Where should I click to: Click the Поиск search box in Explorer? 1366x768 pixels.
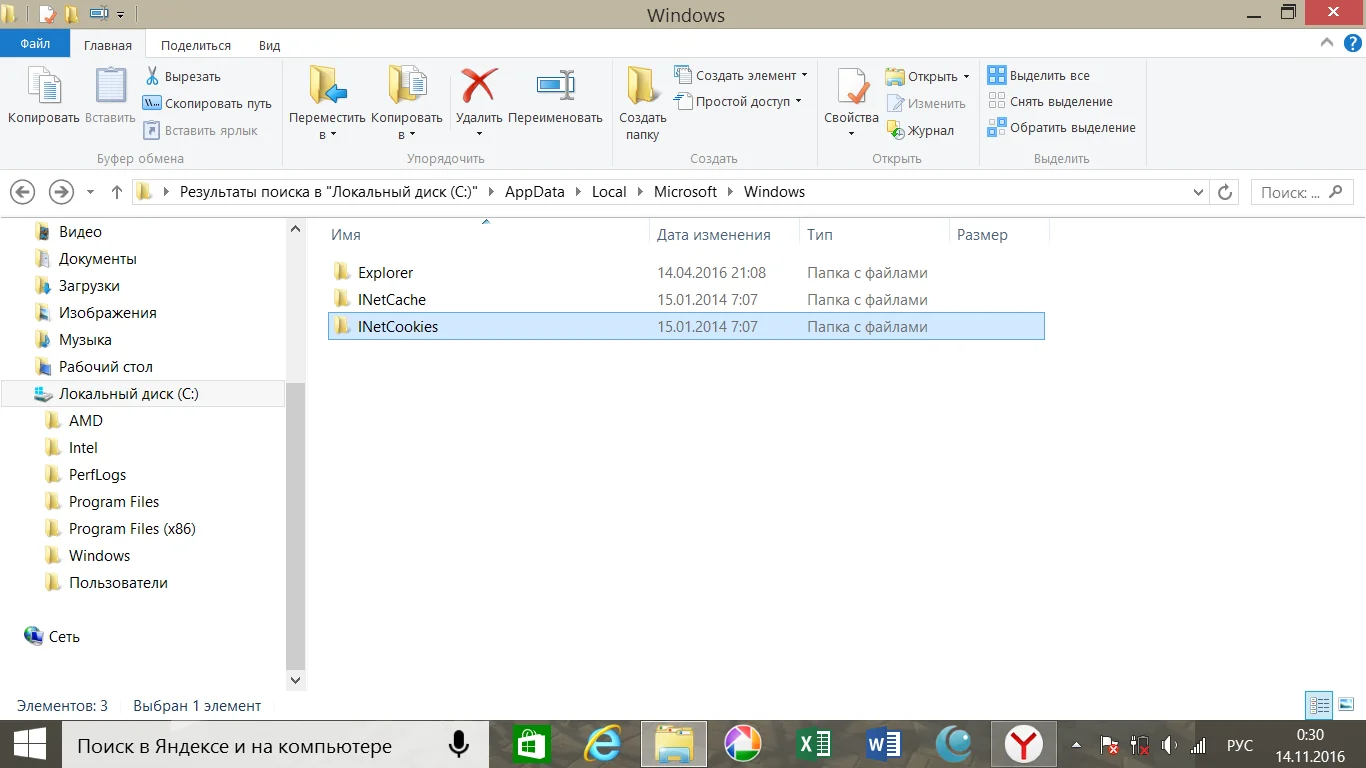tap(1302, 192)
